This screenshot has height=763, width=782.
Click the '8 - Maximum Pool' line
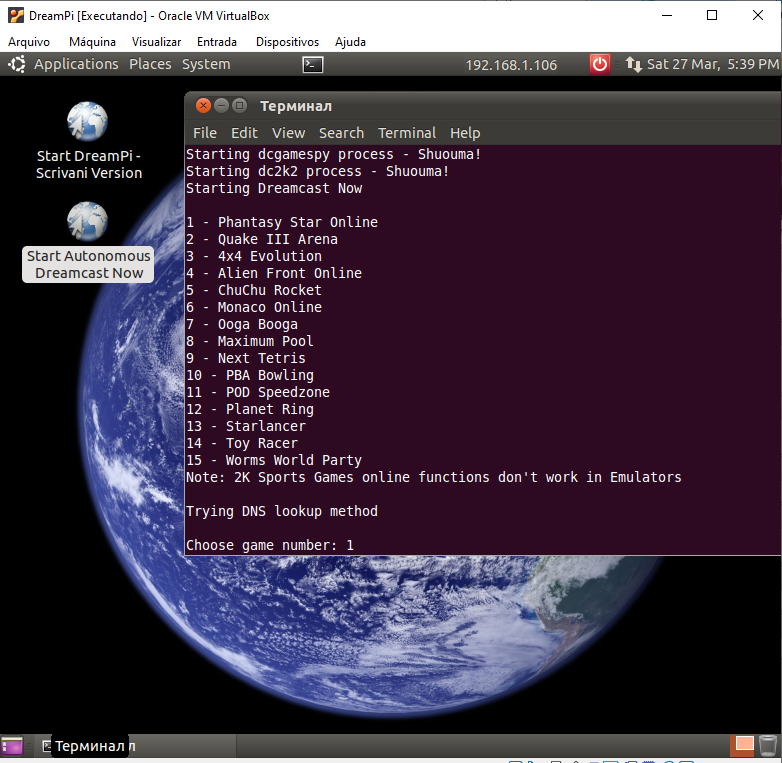(x=250, y=341)
